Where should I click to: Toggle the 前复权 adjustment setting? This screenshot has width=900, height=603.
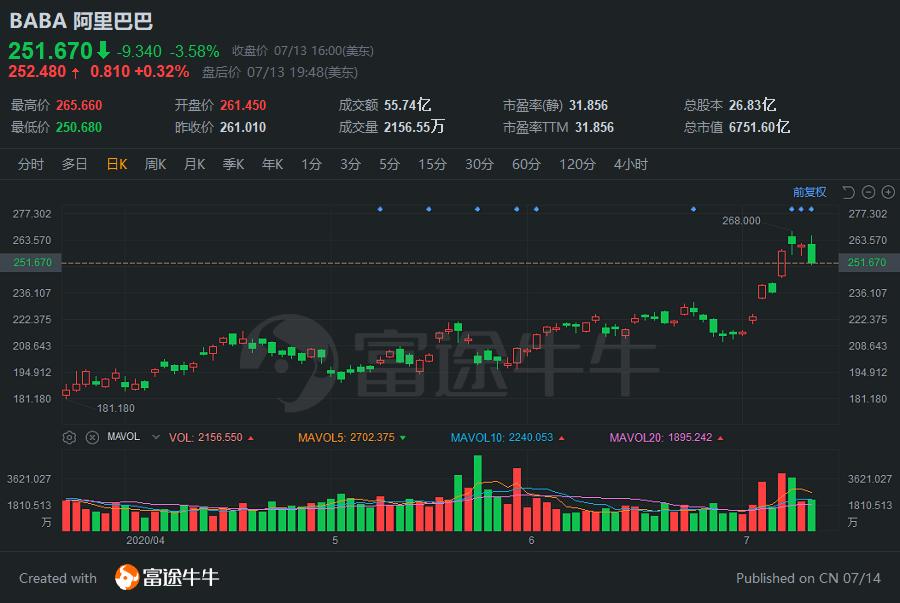tap(809, 192)
